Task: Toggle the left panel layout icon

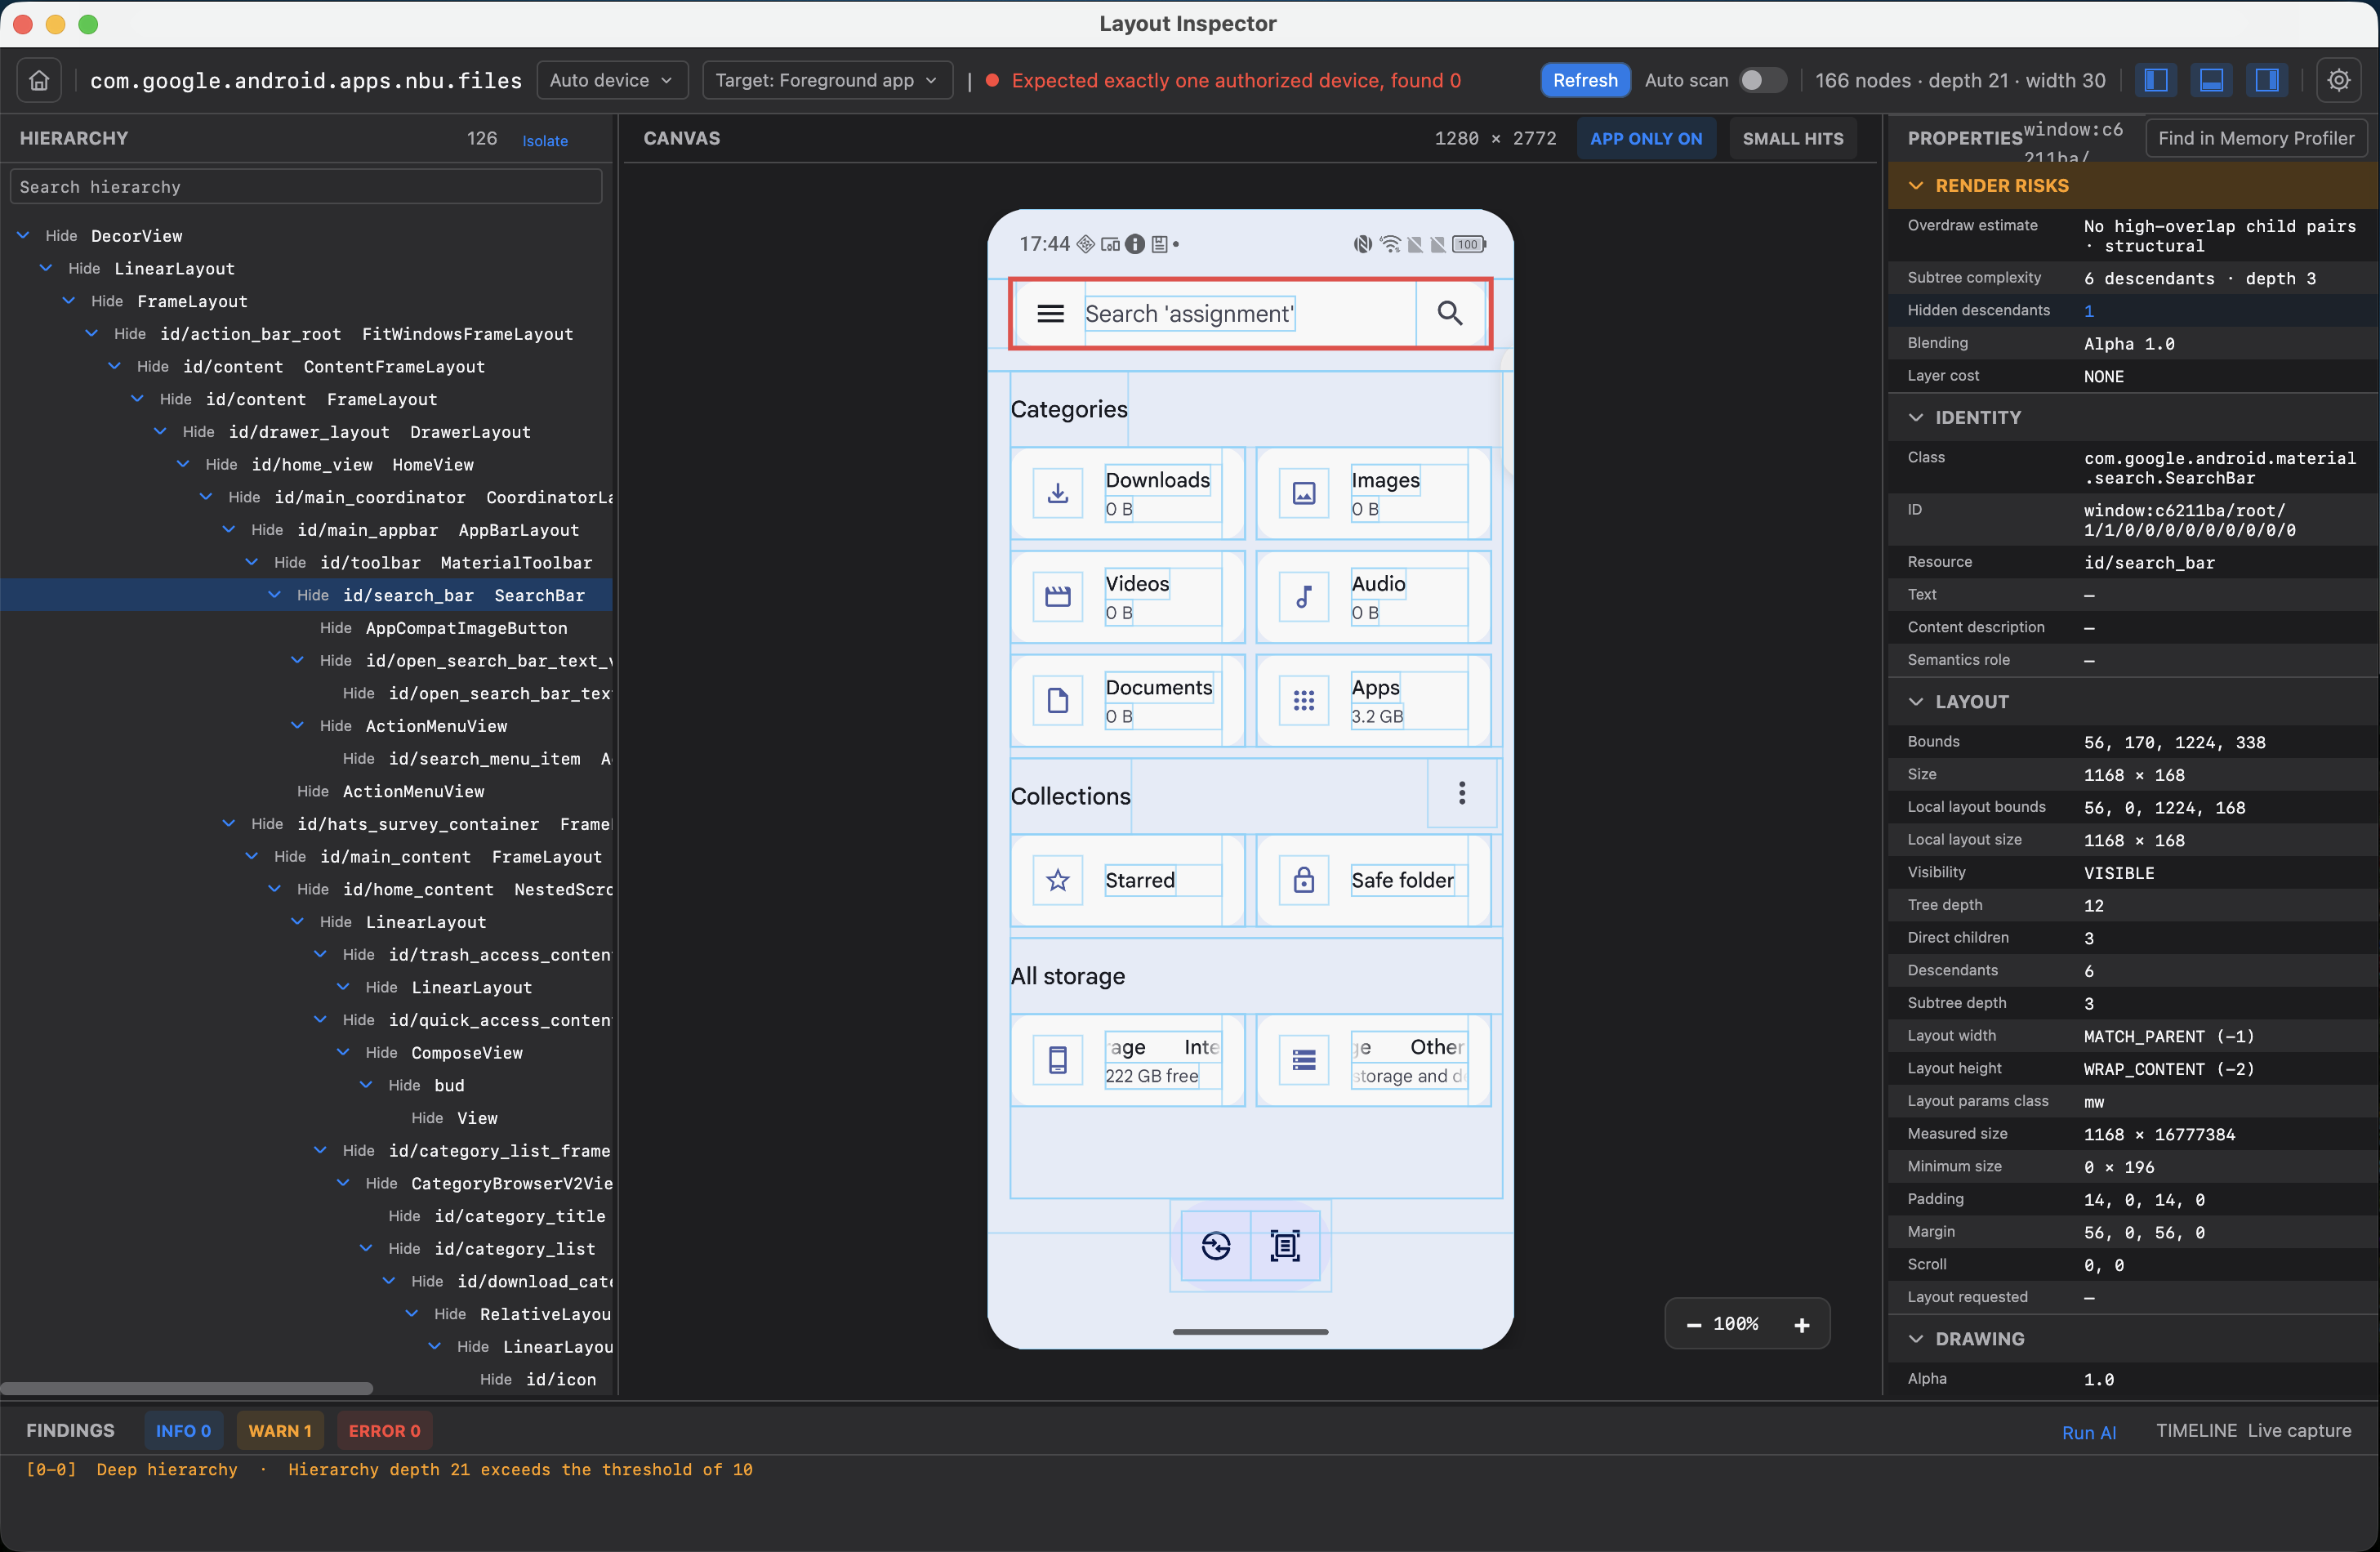Action: click(x=2156, y=80)
